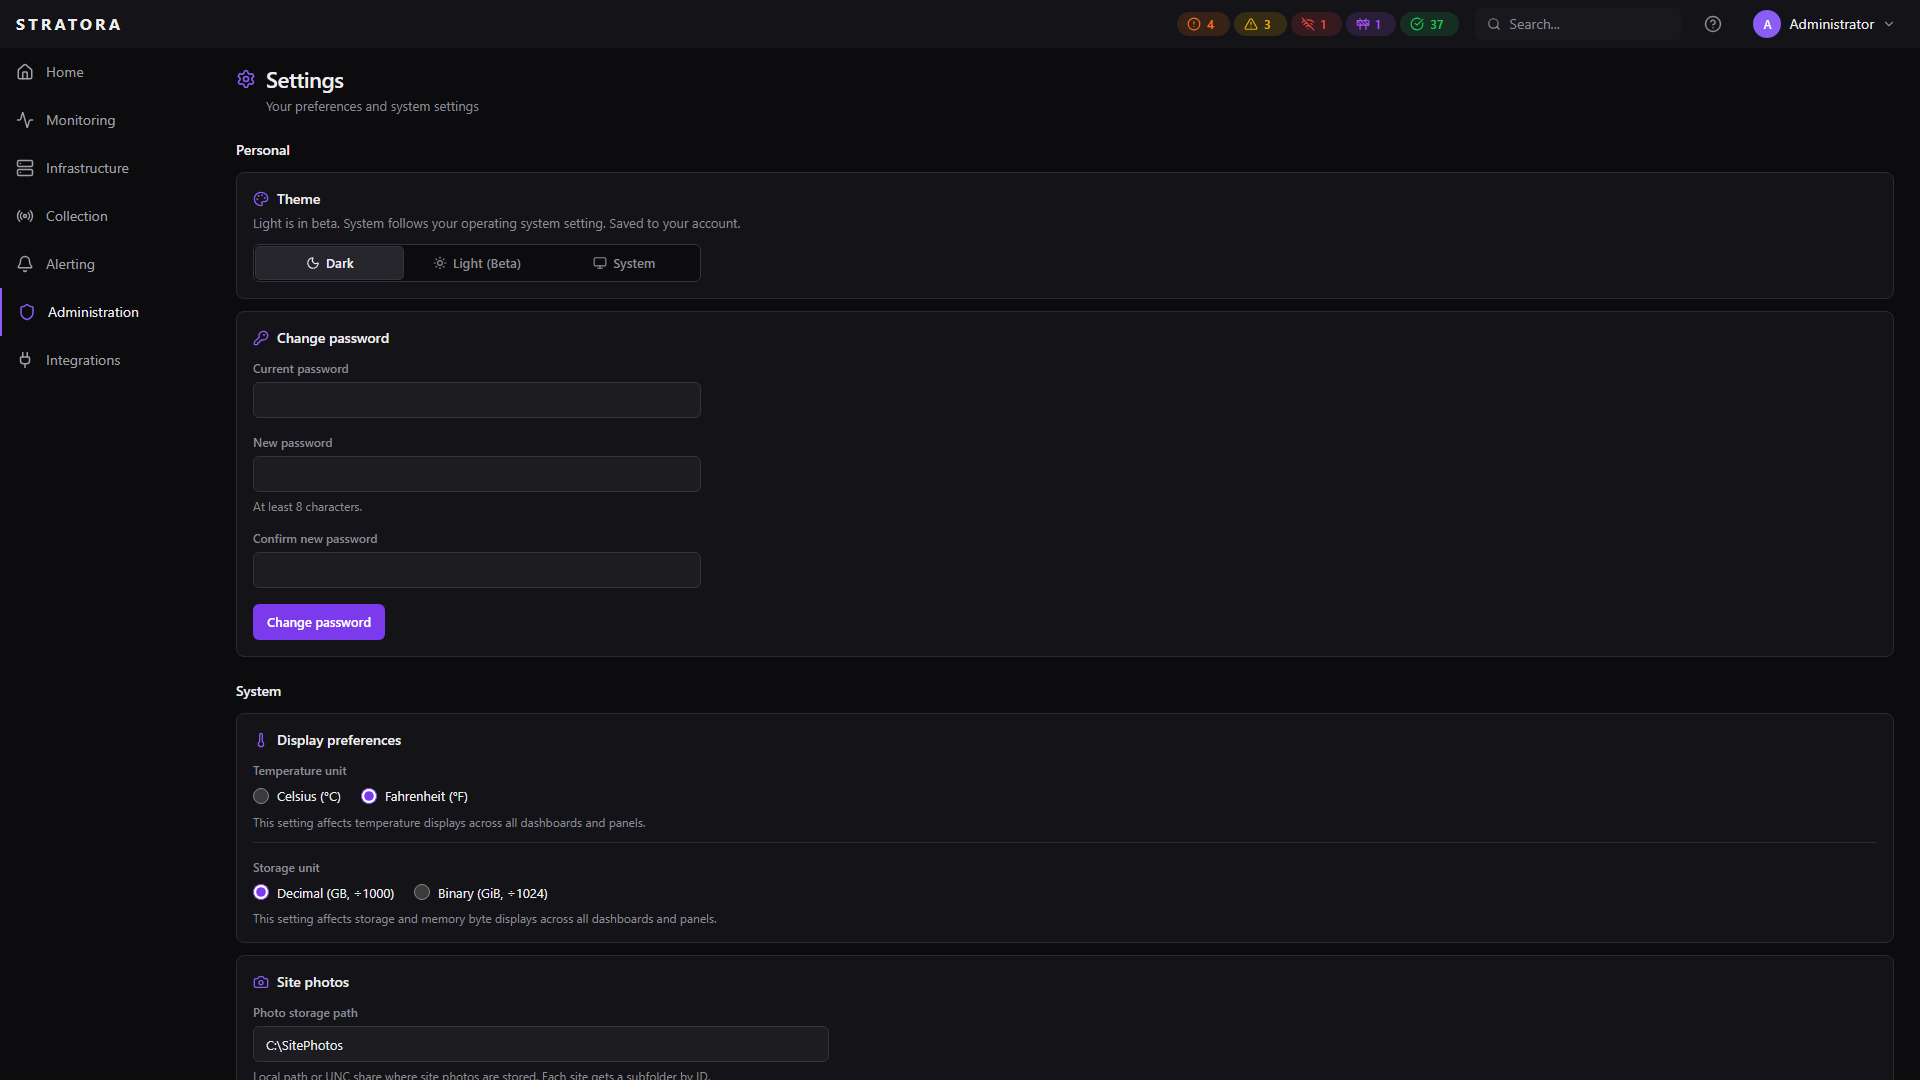Click the Administration shield icon
1920x1080 pixels.
point(27,312)
